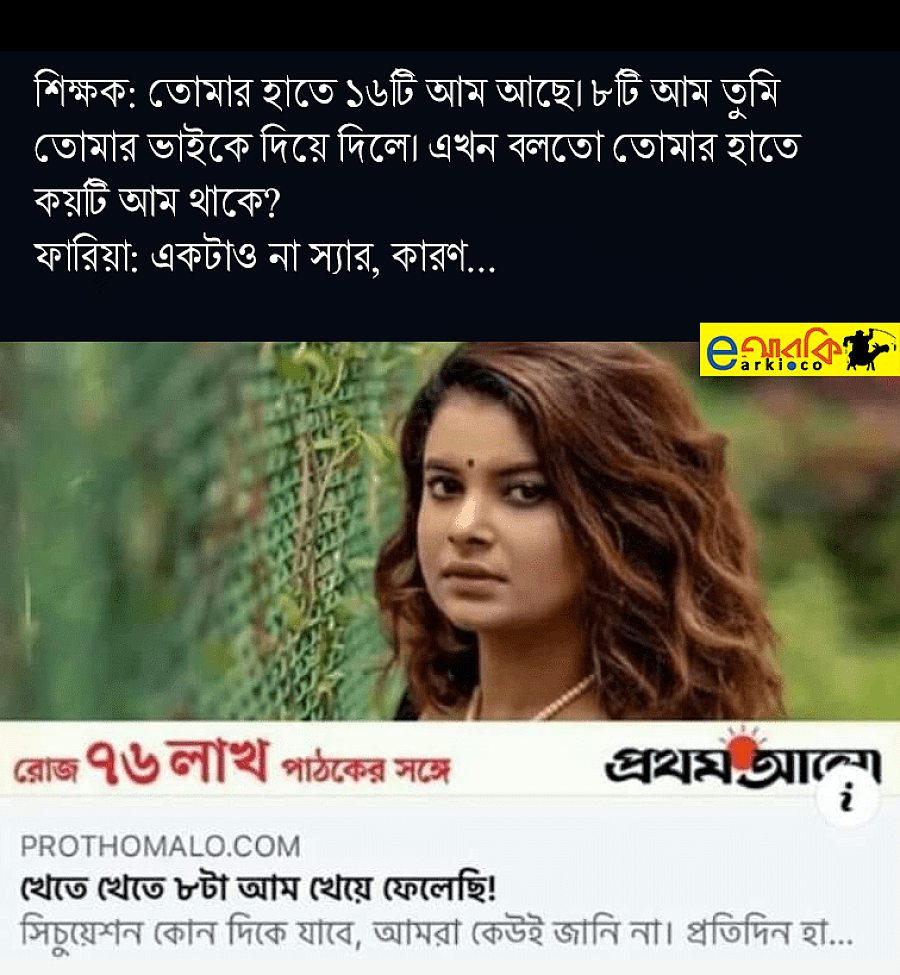Click the horse rider silhouette in eArki logo
Screen dimensions: 900x975
pos(870,348)
